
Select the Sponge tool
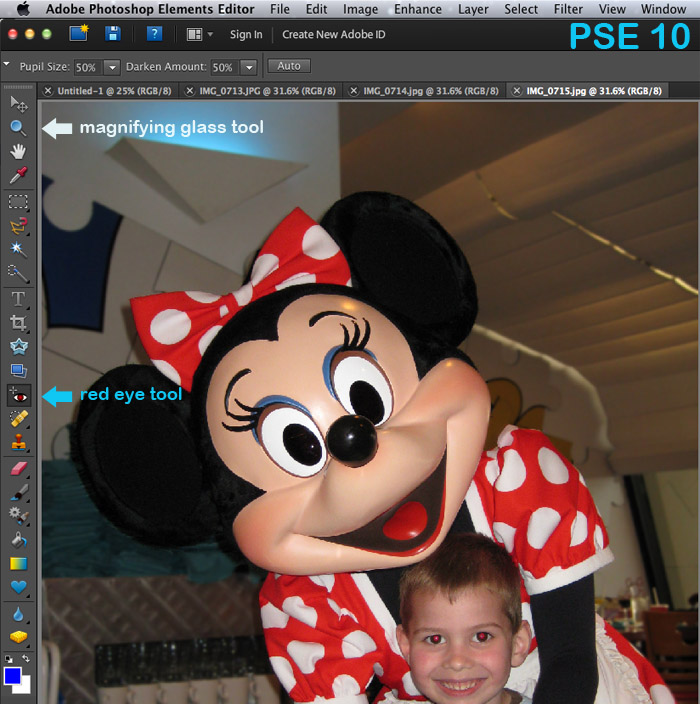click(x=18, y=637)
